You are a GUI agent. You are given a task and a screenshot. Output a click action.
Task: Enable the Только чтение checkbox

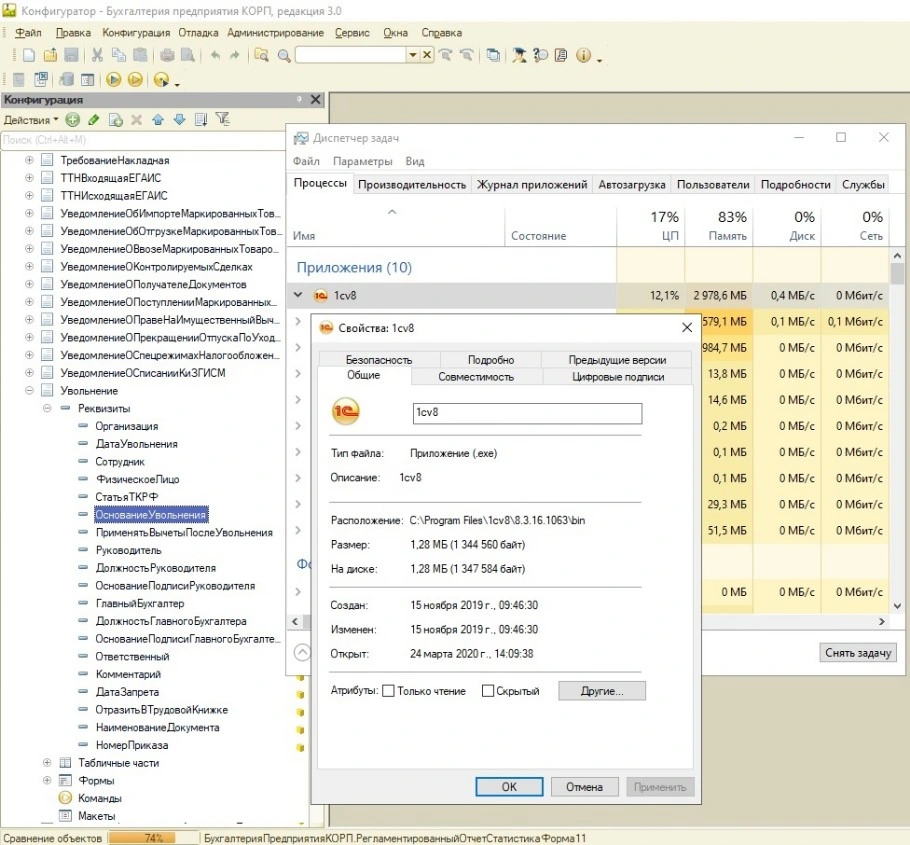click(x=389, y=691)
